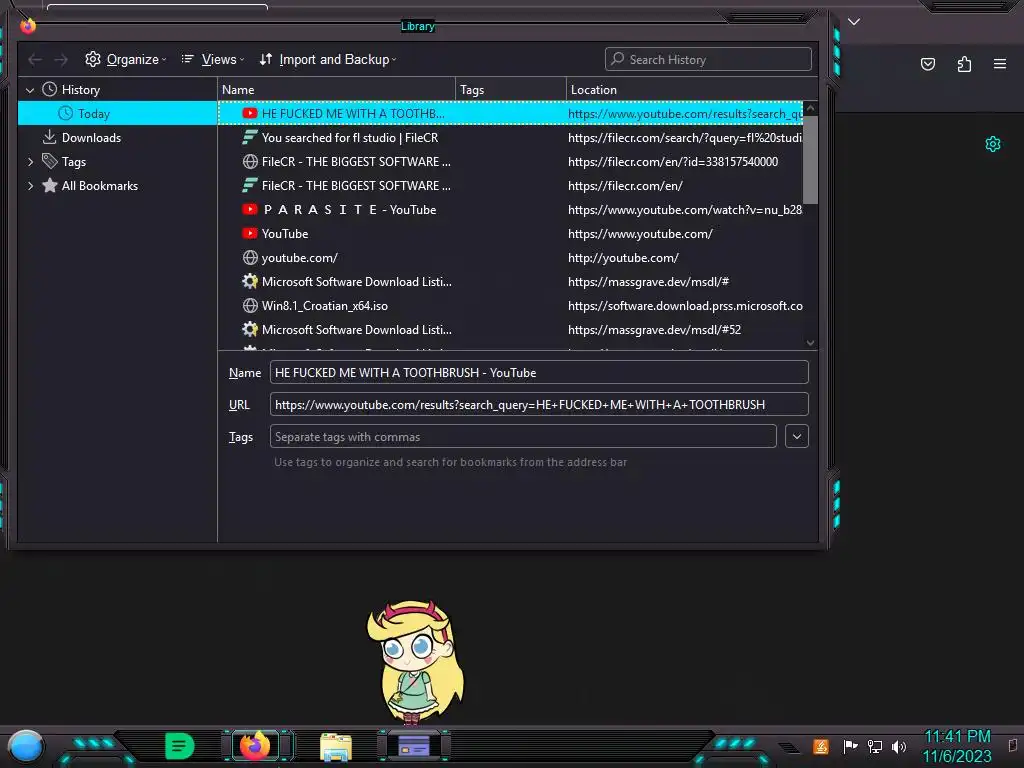This screenshot has width=1024, height=768.
Task: Open the Organize menu
Action: coord(125,59)
